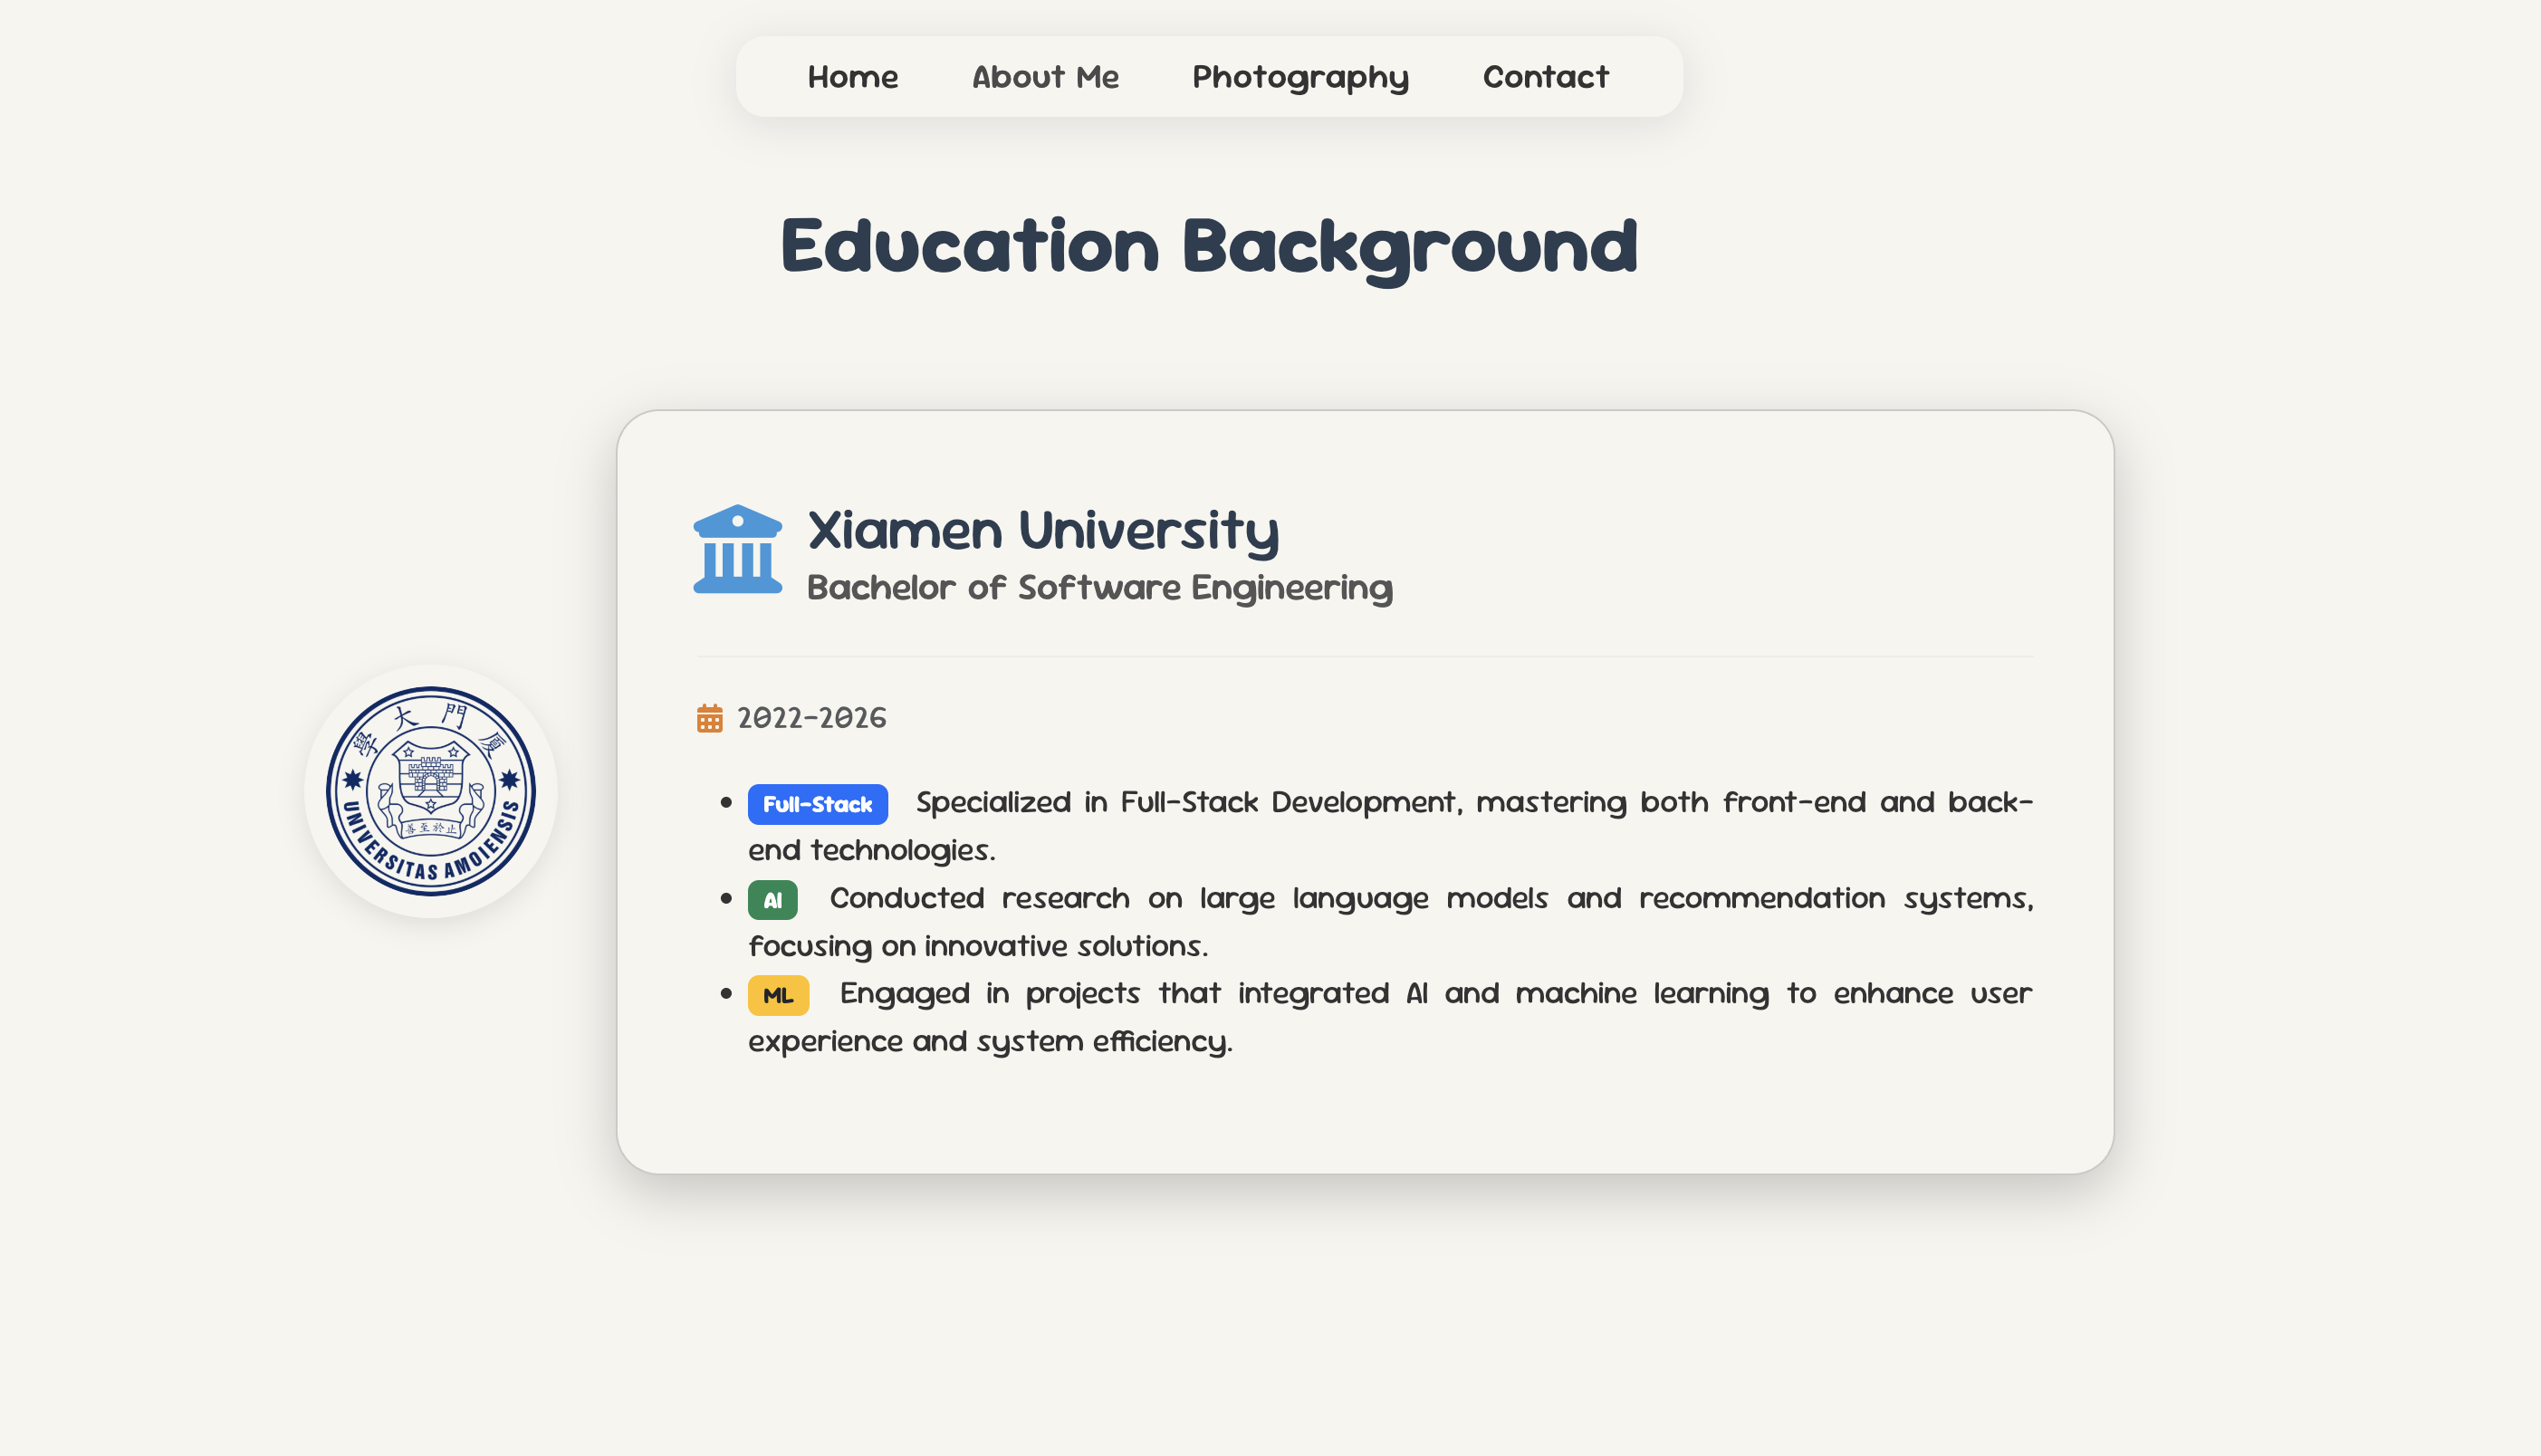Click the large language models research sentence

(x=1390, y=922)
